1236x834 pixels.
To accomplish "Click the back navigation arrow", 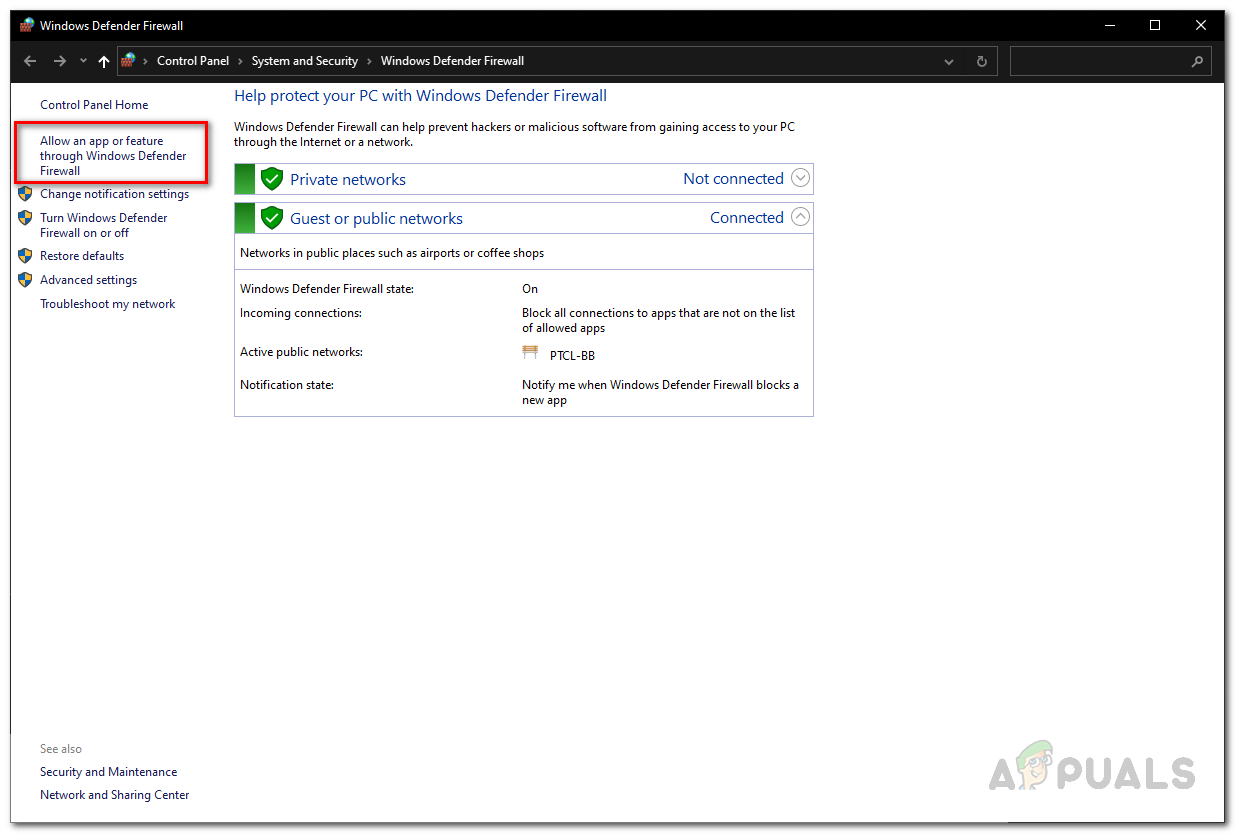I will coord(29,61).
